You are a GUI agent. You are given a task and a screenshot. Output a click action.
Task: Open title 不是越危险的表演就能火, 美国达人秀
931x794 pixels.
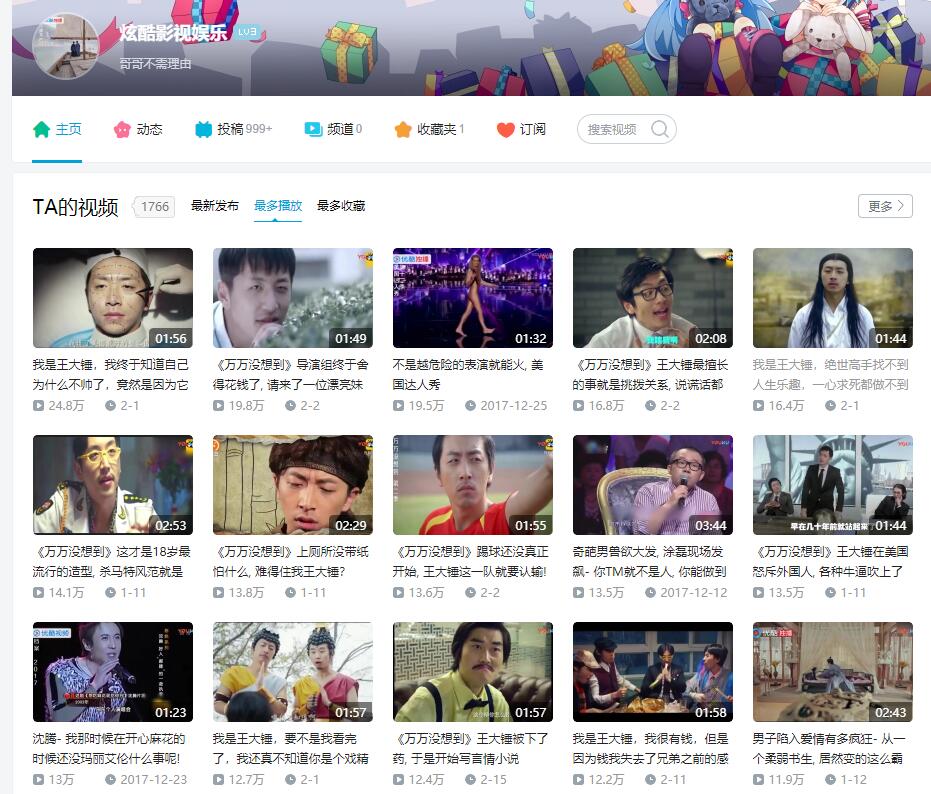tap(468, 375)
